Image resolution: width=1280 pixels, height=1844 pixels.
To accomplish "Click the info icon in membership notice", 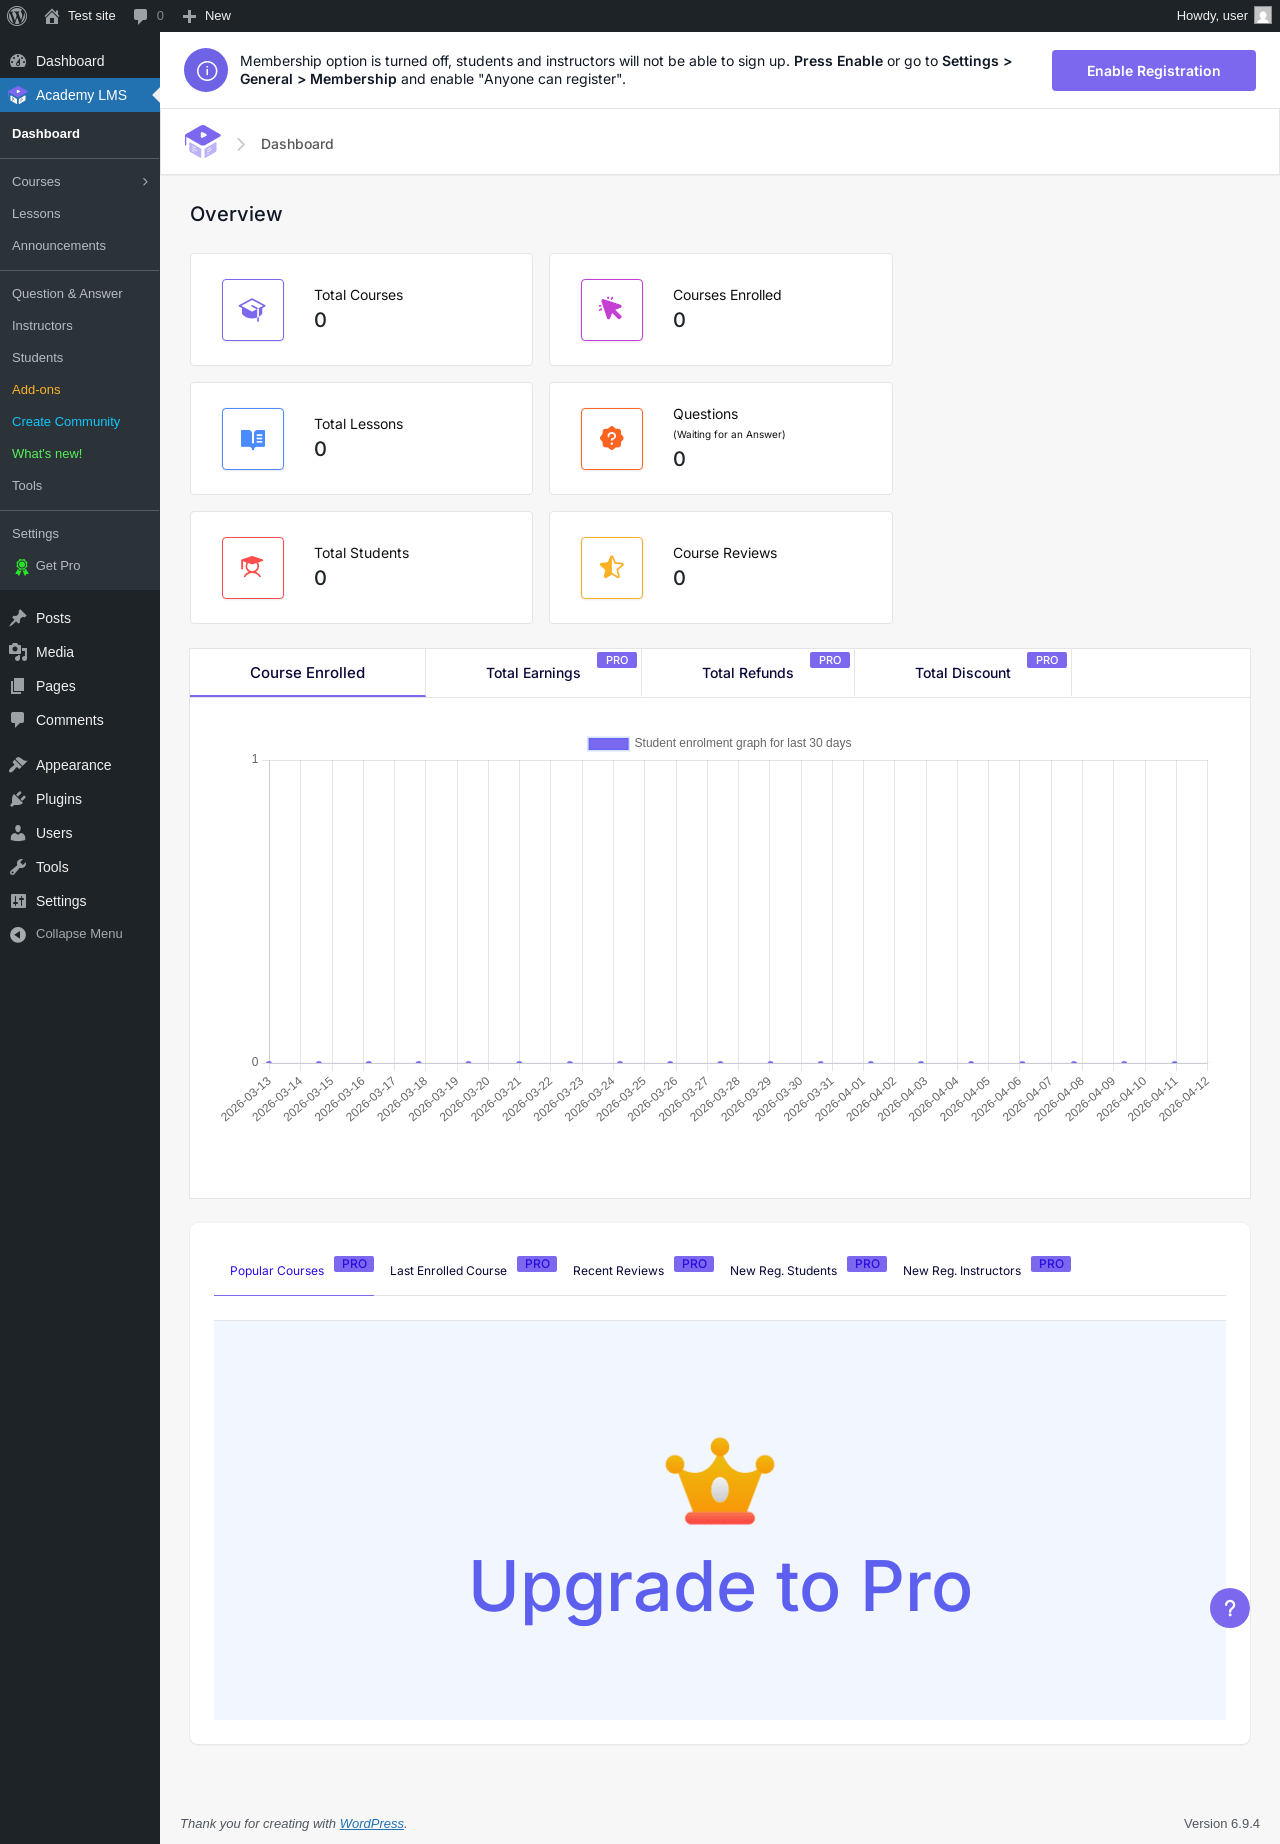I will [206, 70].
